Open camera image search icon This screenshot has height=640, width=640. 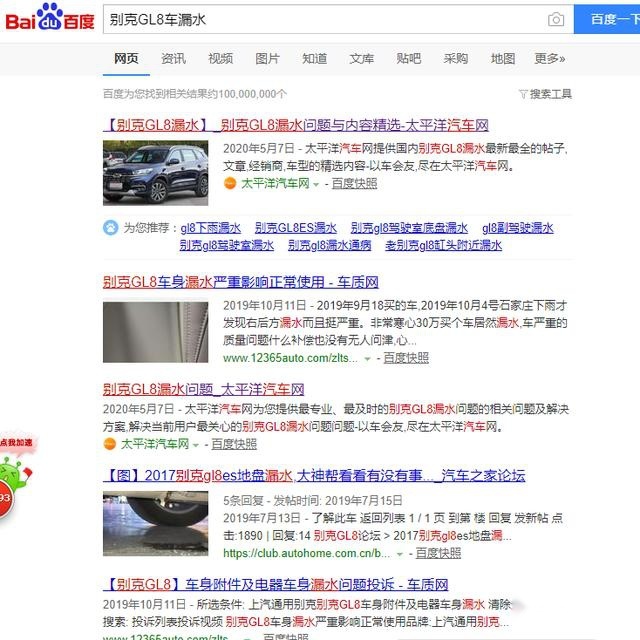(556, 19)
